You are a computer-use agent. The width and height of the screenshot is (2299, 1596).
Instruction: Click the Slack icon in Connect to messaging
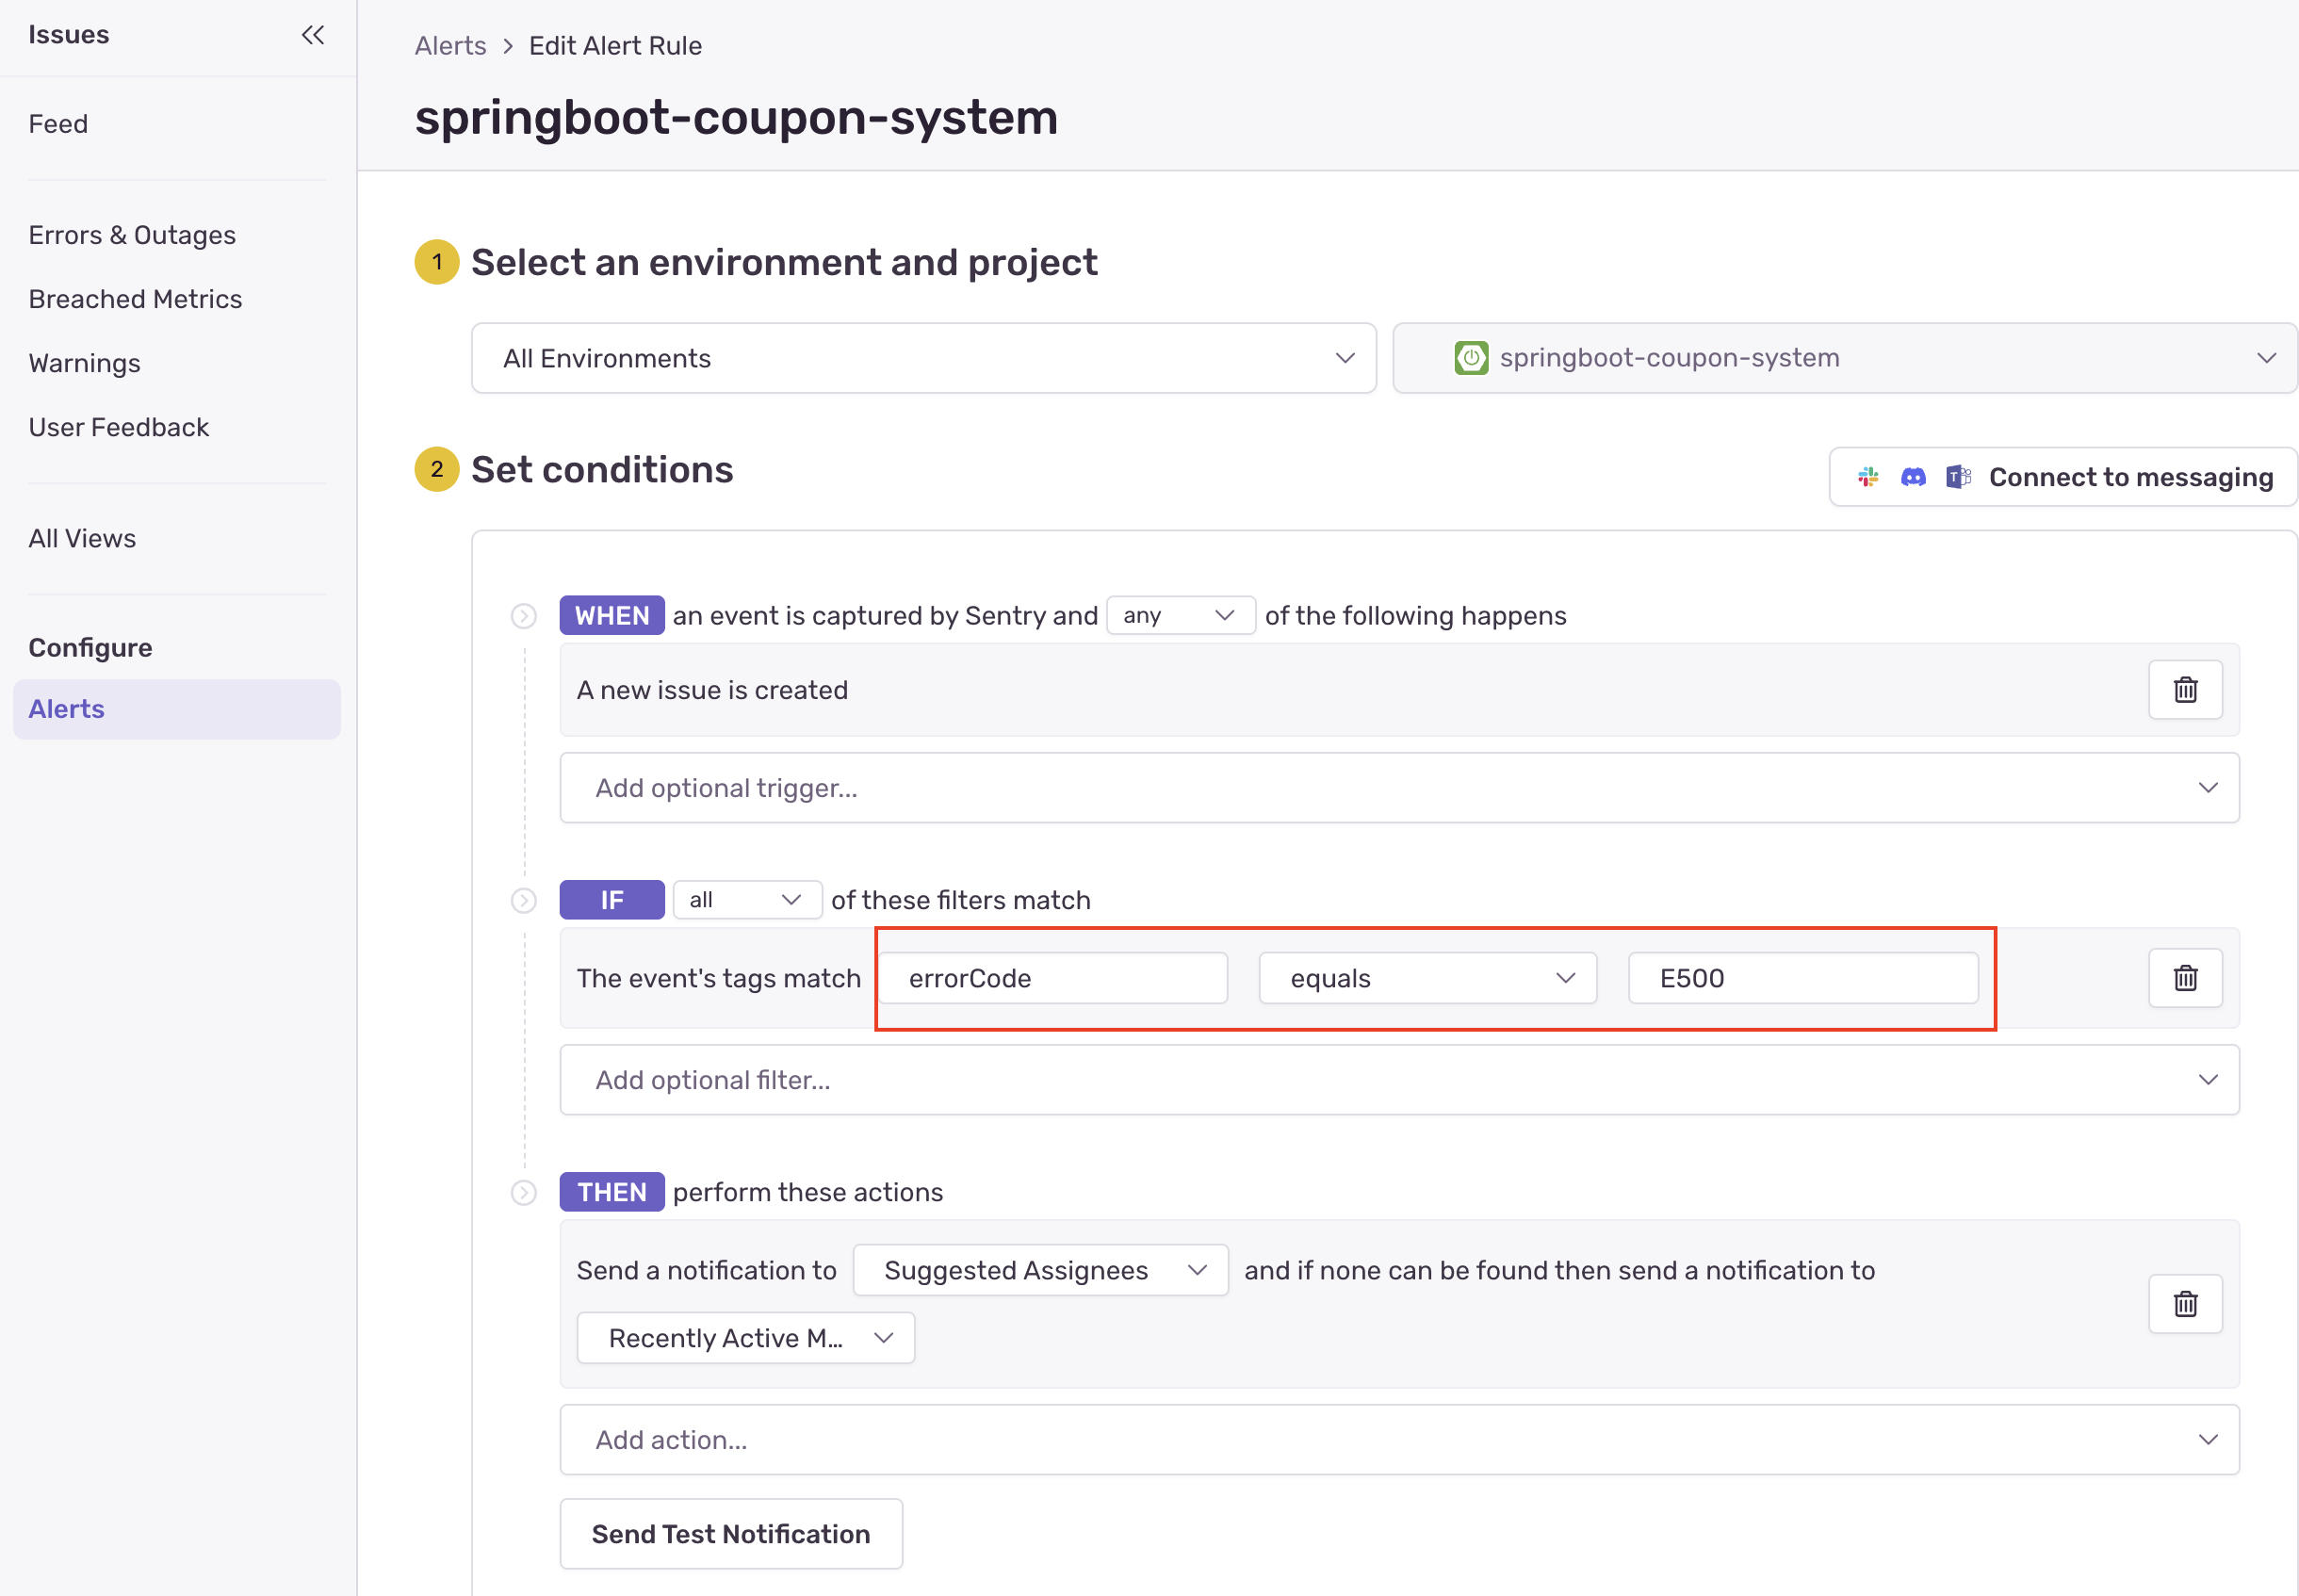(x=1868, y=477)
